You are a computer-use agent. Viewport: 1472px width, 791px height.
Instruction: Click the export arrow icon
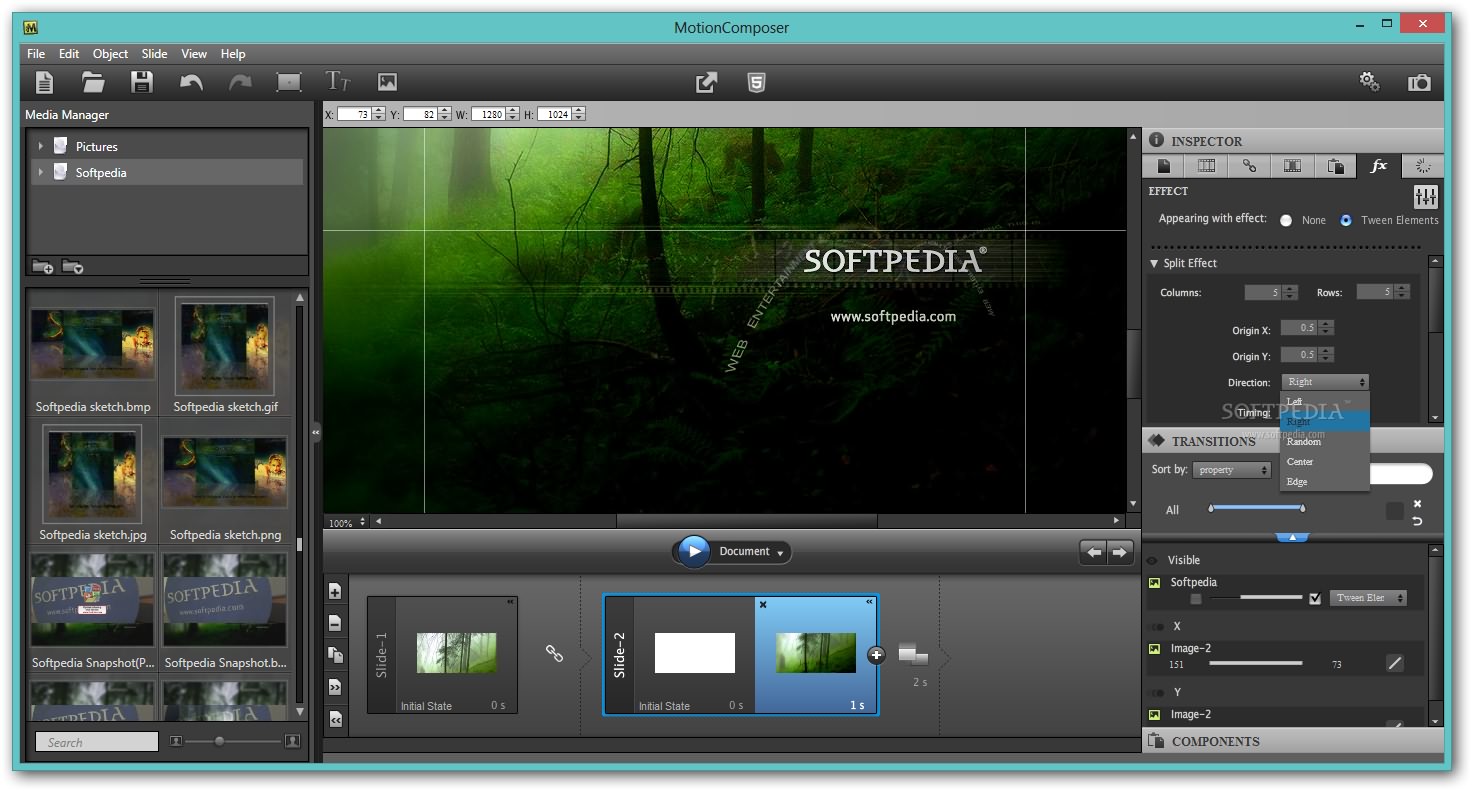point(707,82)
